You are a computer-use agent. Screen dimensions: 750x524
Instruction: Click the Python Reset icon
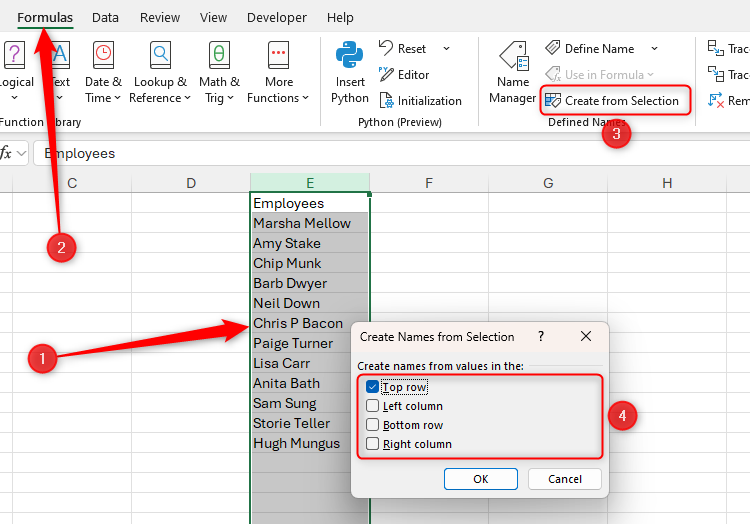pyautogui.click(x=387, y=48)
